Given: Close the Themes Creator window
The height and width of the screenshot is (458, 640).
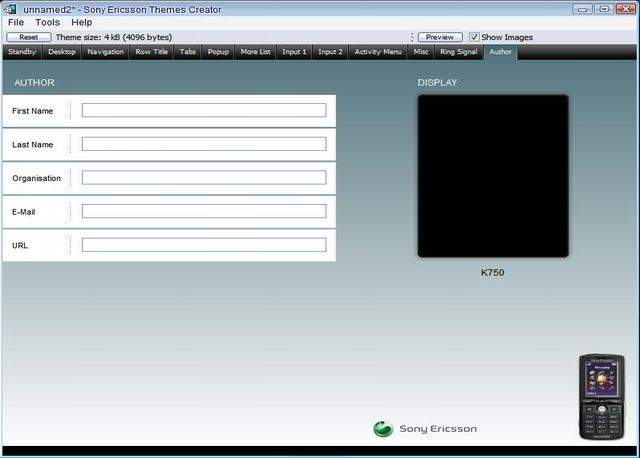Looking at the screenshot, I should point(626,9).
